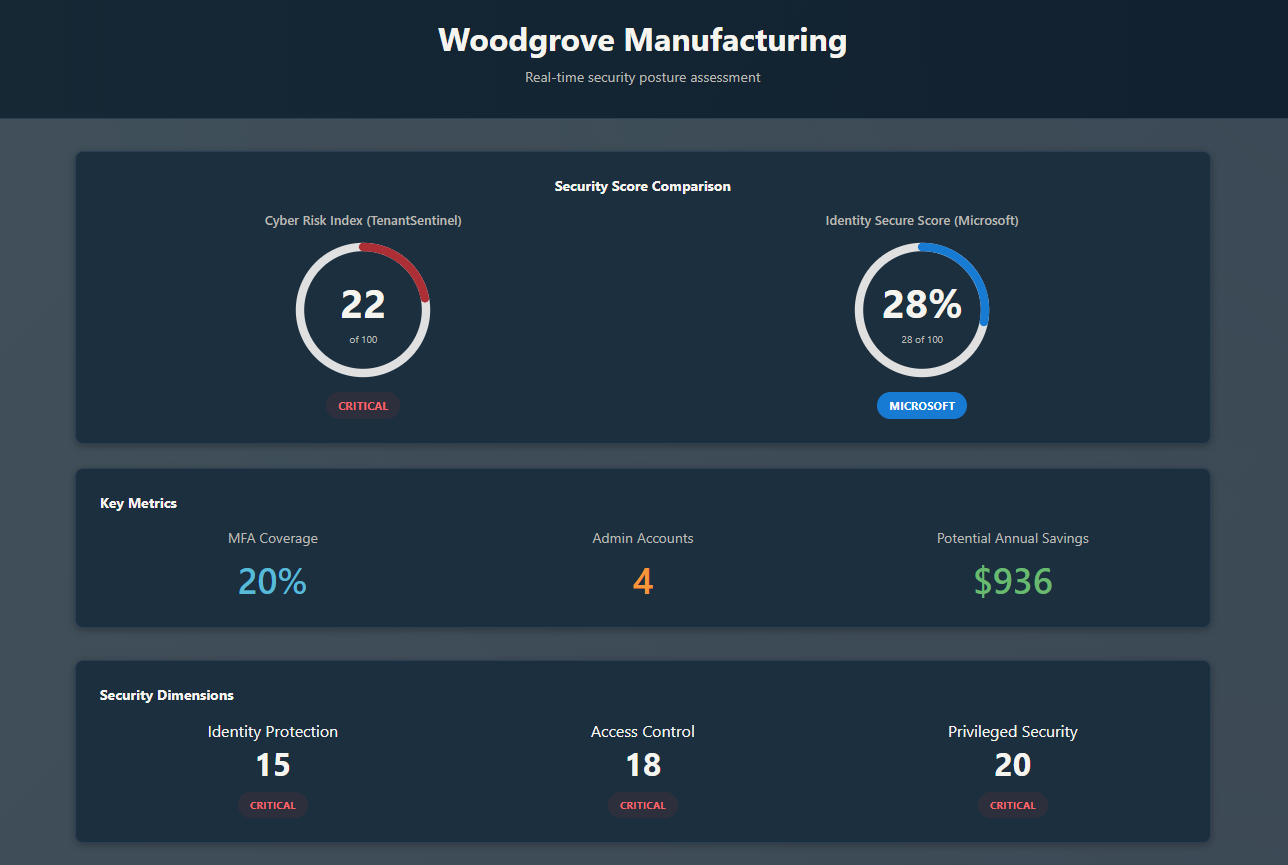Click the CRITICAL badge under Access Control
Image resolution: width=1288 pixels, height=865 pixels.
pos(643,805)
